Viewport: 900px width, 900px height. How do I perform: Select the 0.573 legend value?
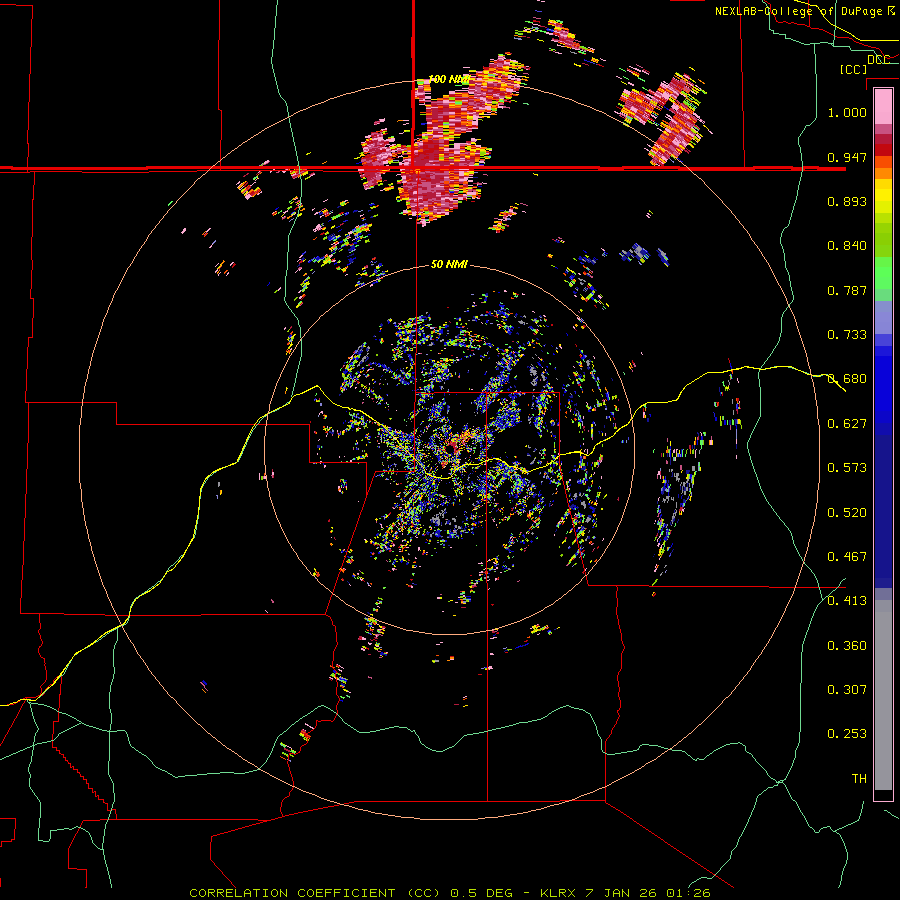coord(847,468)
